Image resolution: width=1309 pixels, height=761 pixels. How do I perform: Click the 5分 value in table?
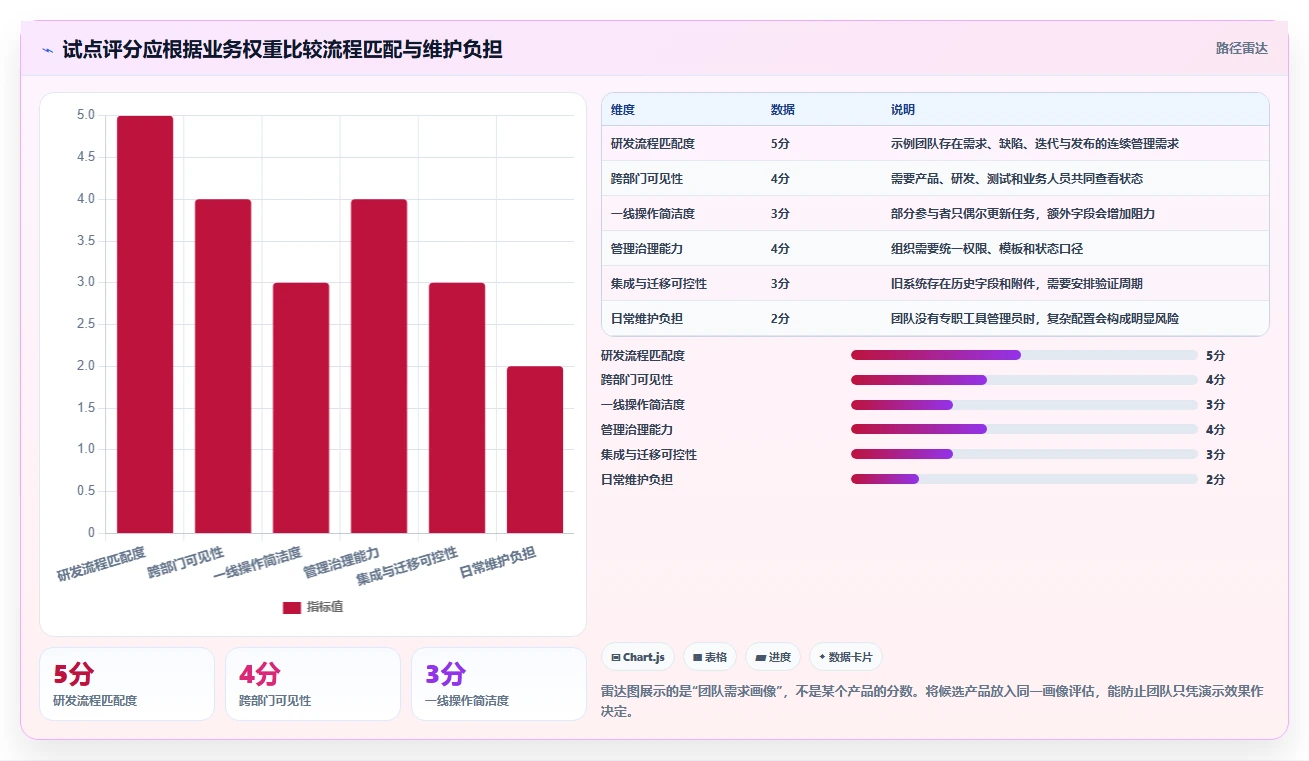780,144
